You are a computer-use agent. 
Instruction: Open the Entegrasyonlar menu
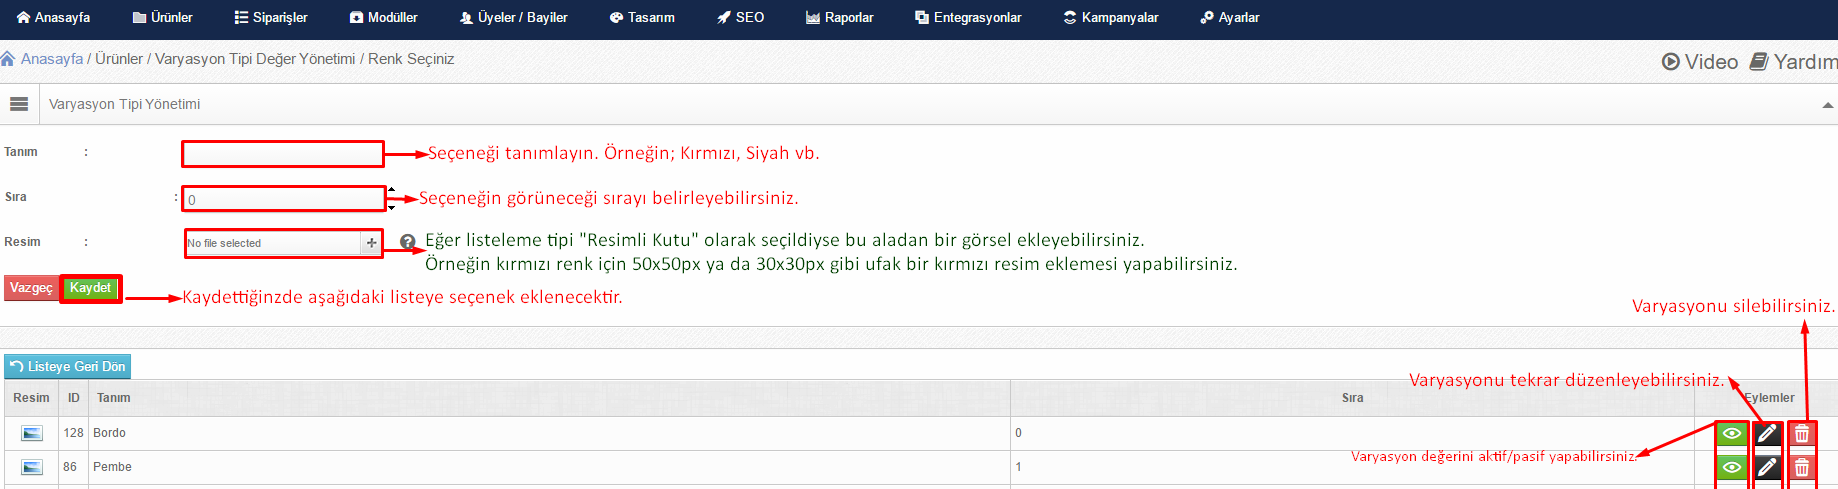pyautogui.click(x=969, y=17)
